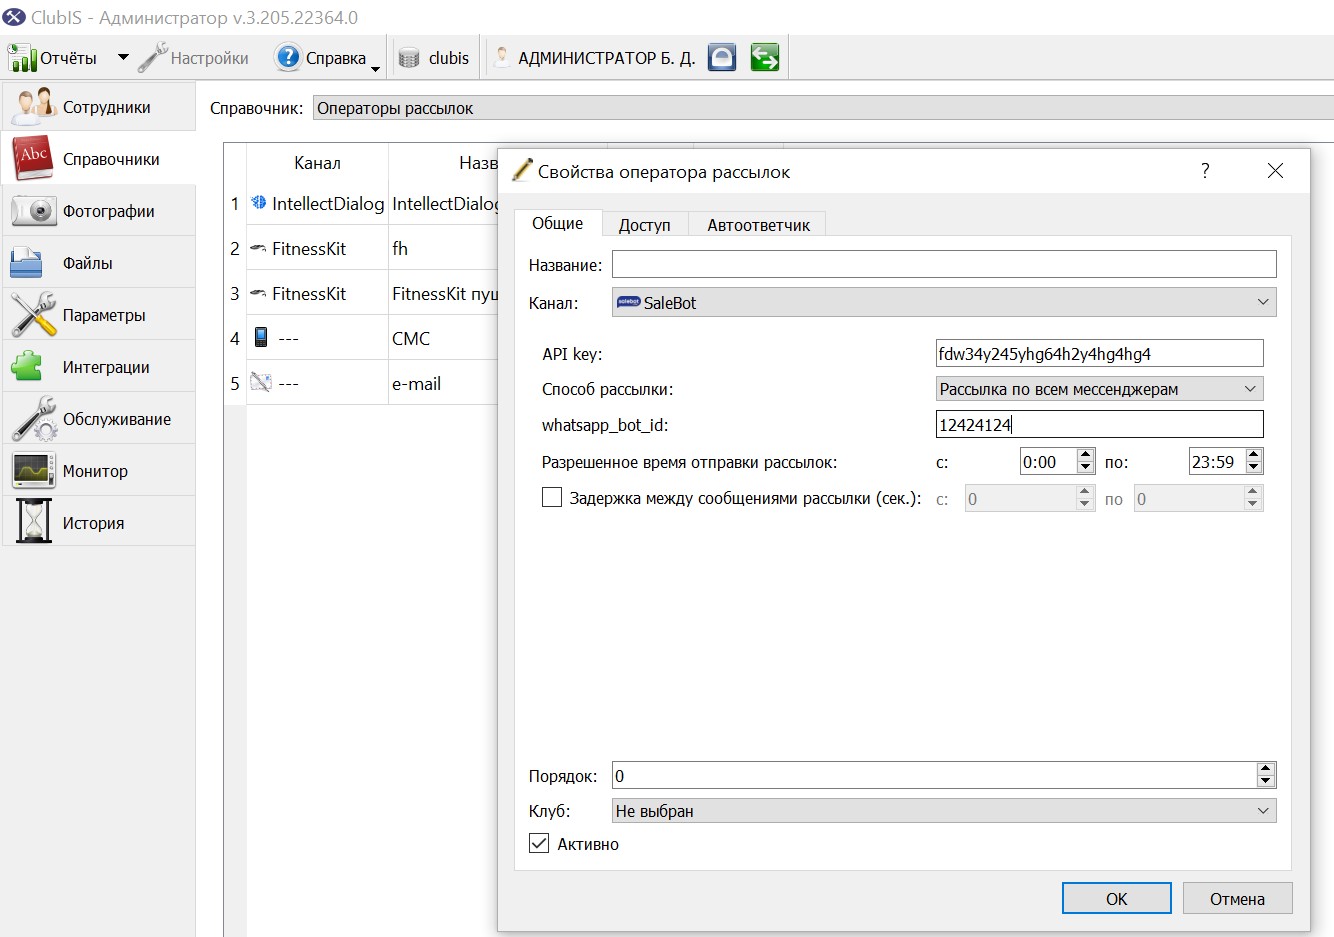1334x937 pixels.
Task: Open the Способ рассылки dropdown
Action: coord(1099,389)
